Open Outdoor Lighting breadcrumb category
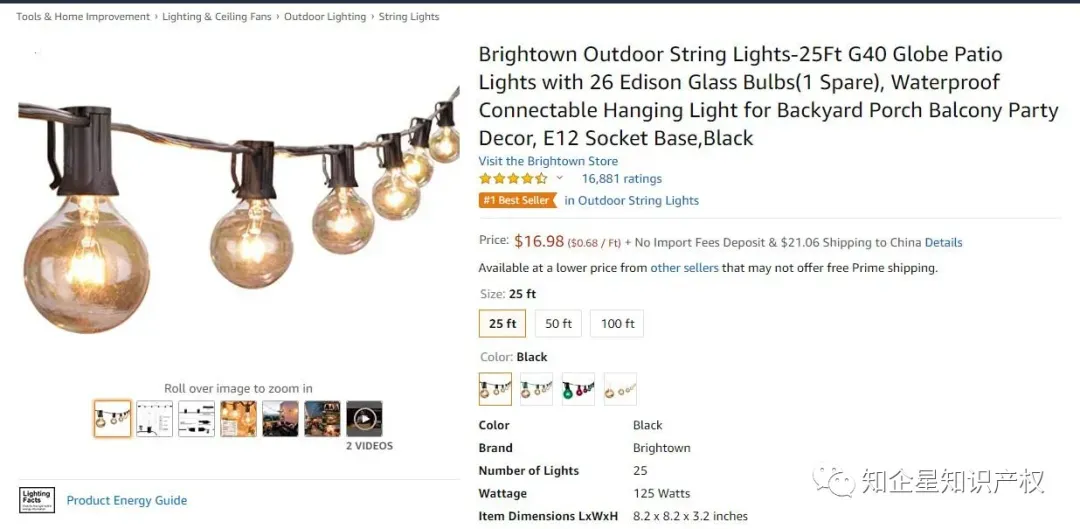 click(x=325, y=17)
